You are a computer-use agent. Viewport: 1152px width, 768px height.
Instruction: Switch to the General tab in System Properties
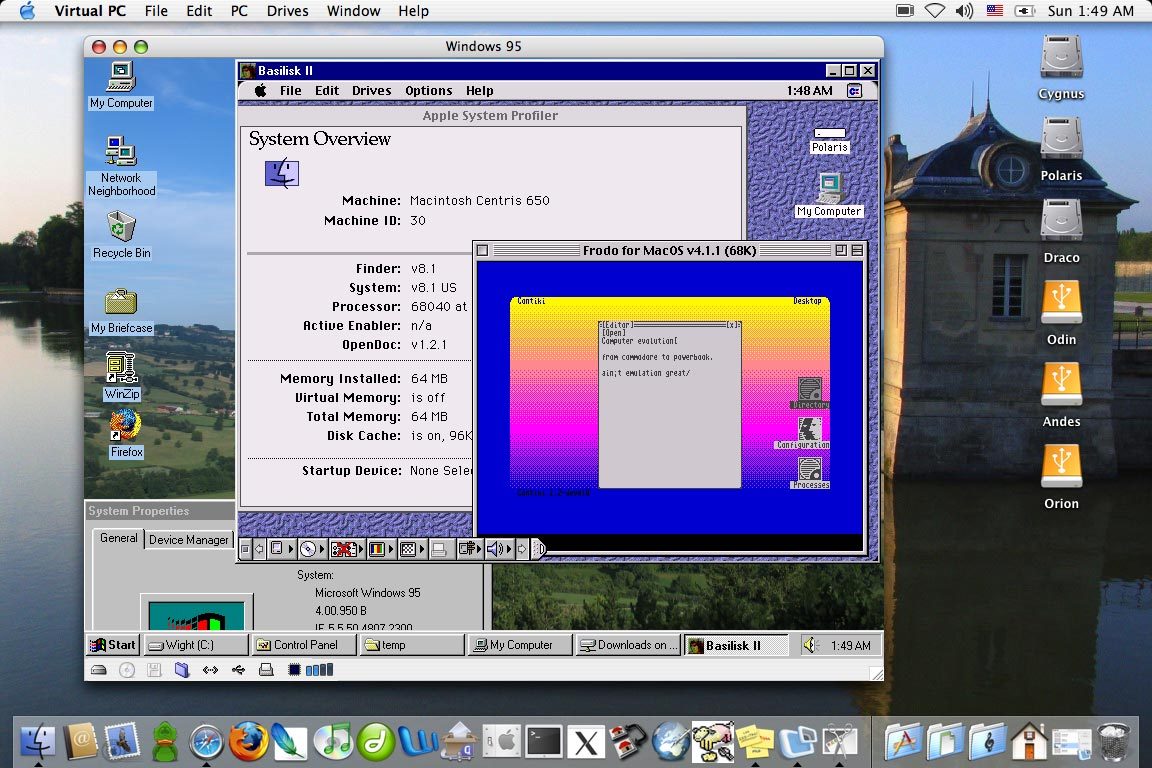(x=118, y=538)
